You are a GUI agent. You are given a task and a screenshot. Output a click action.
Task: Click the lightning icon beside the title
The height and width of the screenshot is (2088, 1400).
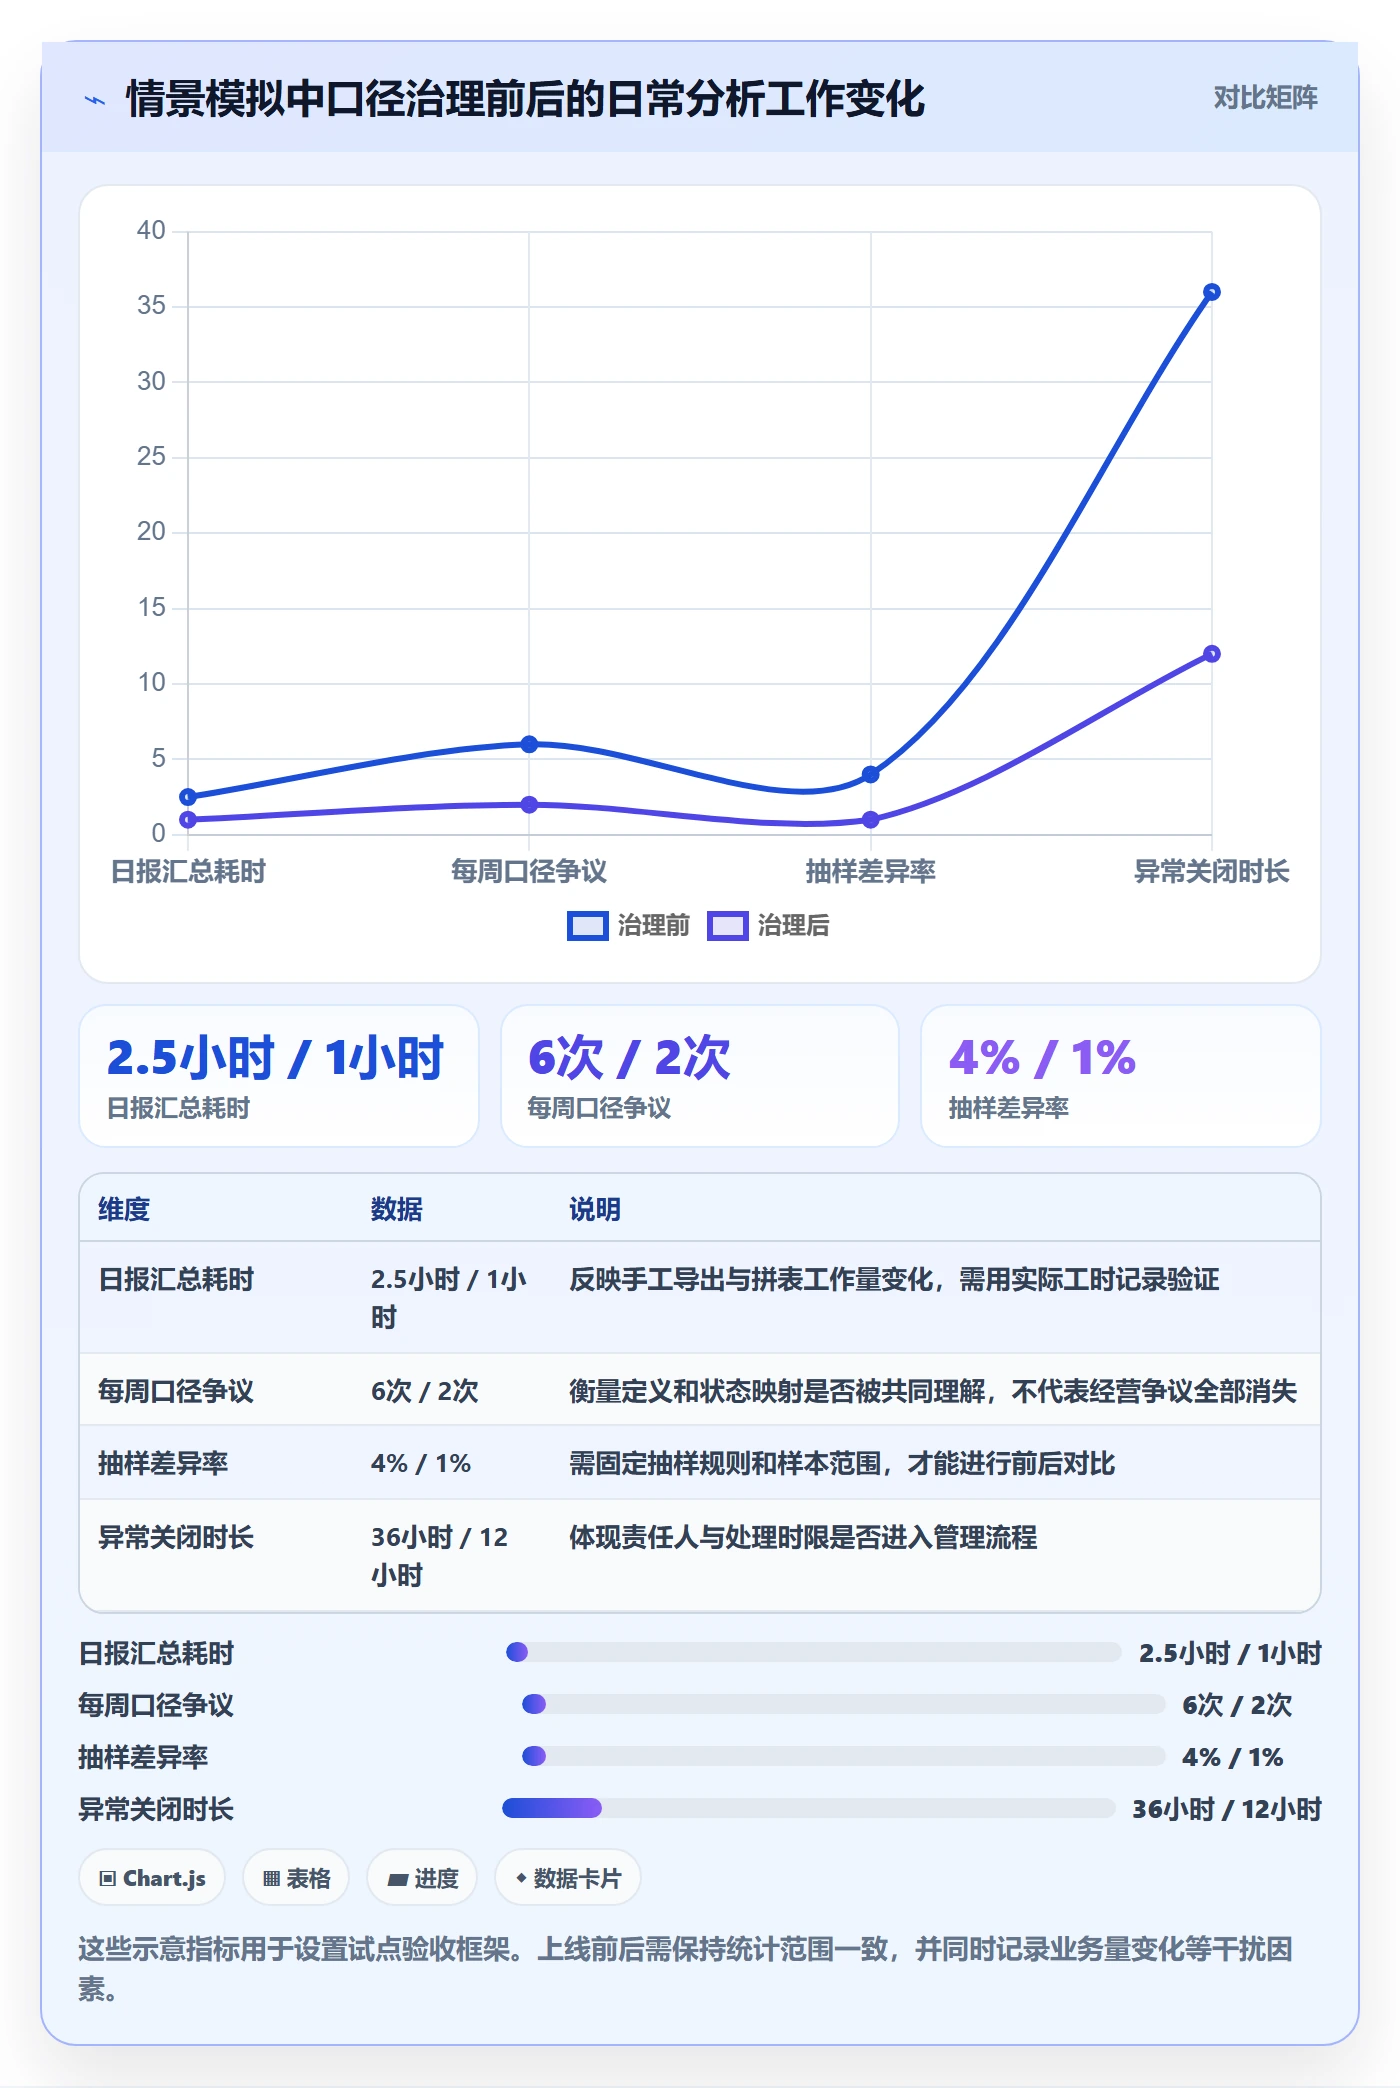click(95, 100)
